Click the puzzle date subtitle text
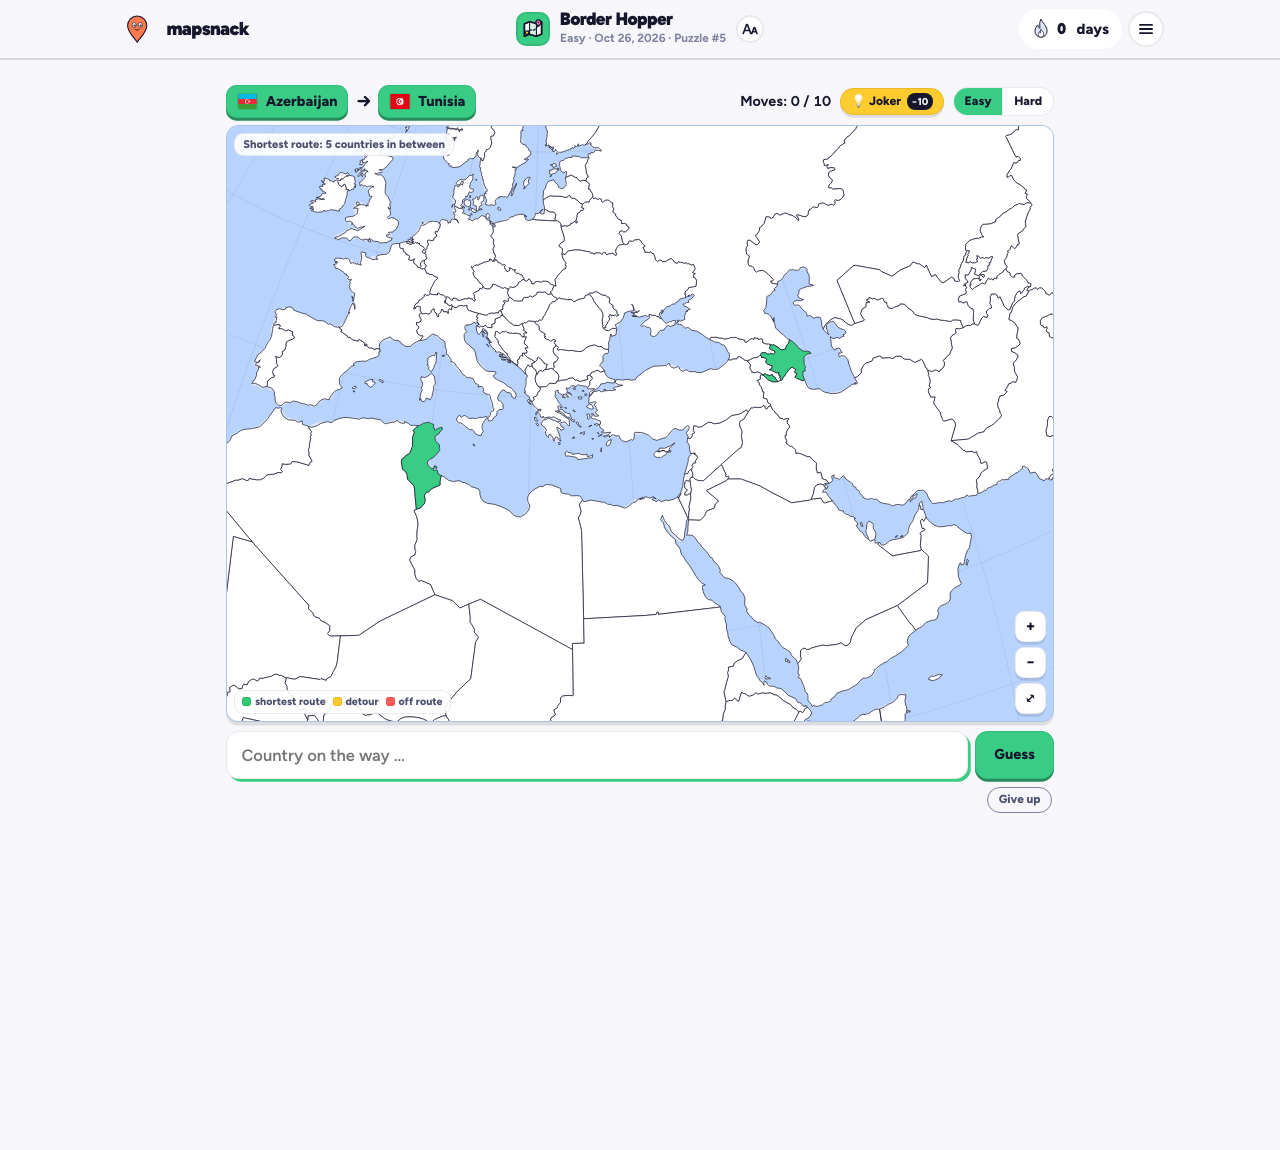 pos(643,38)
